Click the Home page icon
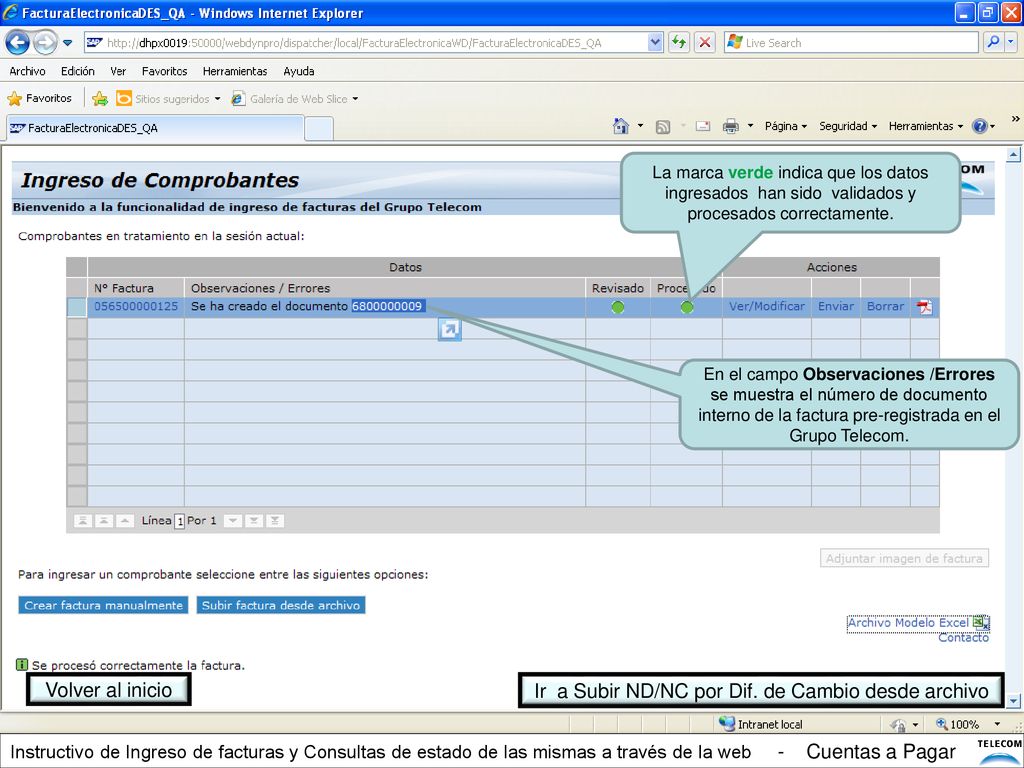 click(x=621, y=126)
